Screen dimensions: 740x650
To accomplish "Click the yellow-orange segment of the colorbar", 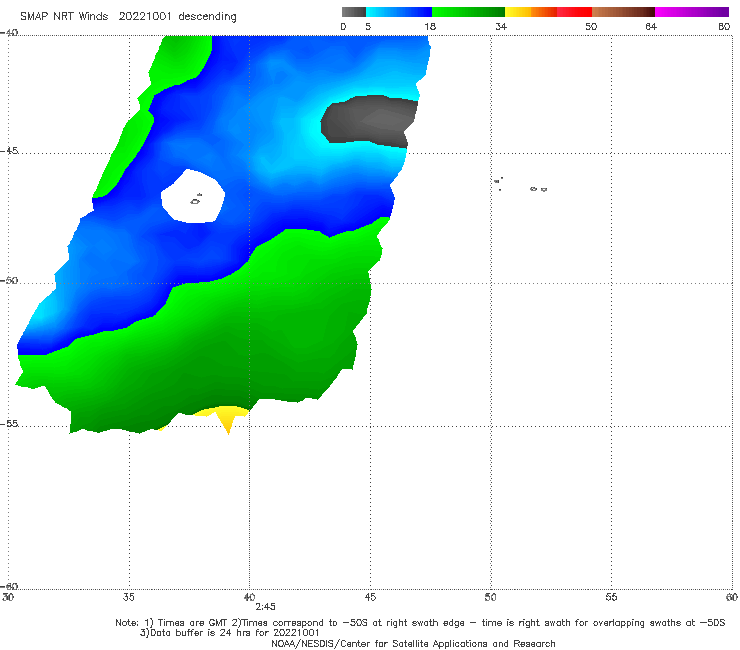I will (531, 12).
